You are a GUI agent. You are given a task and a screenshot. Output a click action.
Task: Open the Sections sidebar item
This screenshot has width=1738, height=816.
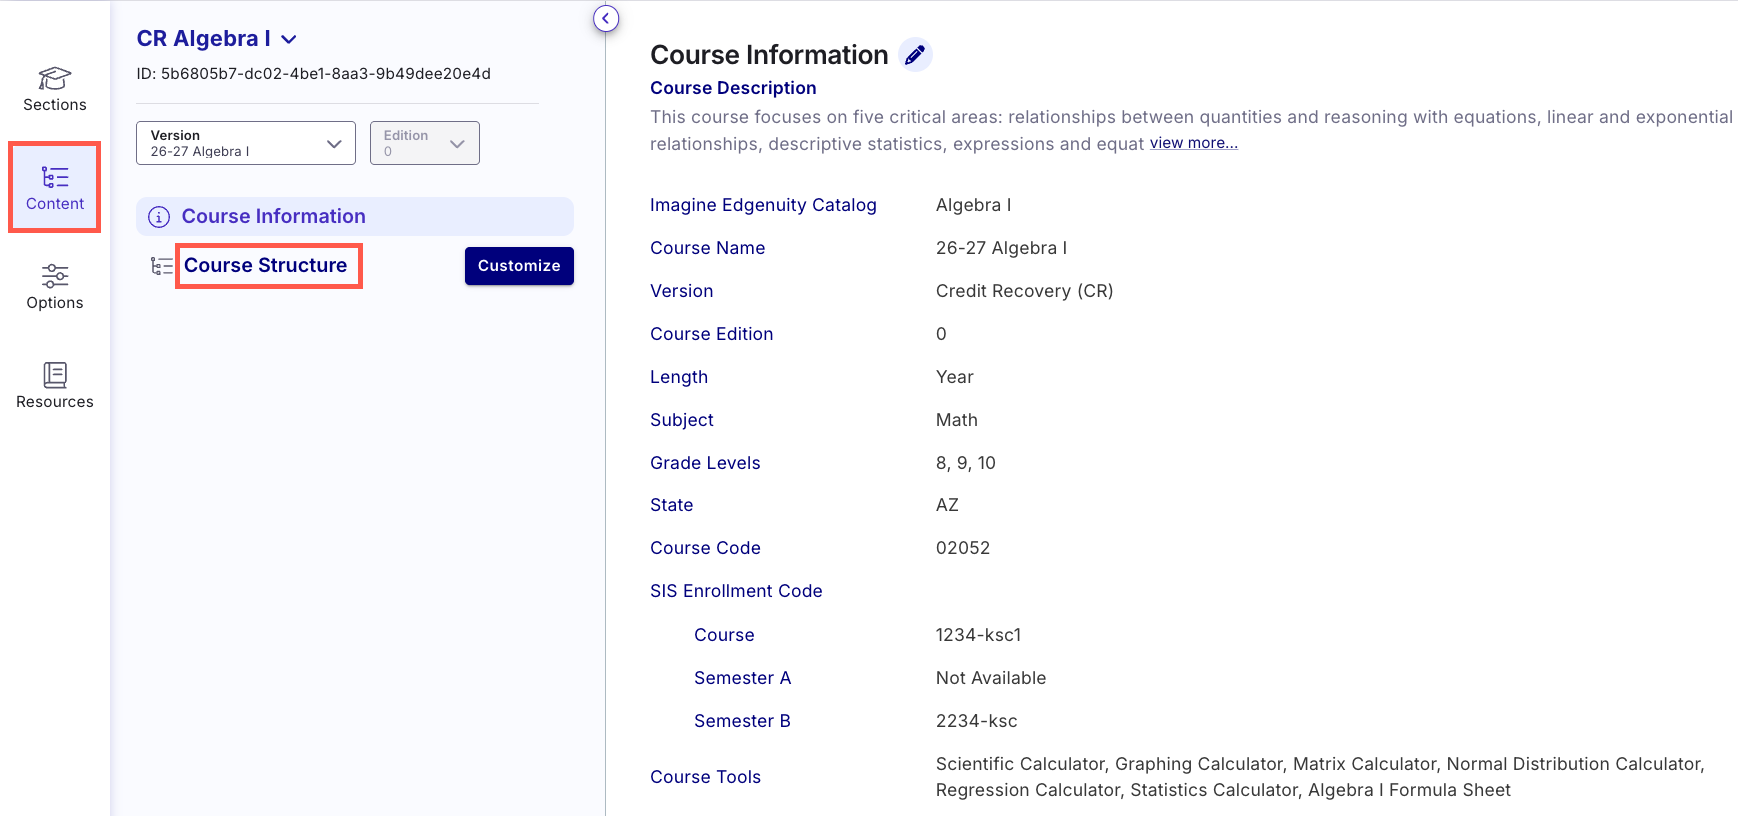tap(55, 89)
